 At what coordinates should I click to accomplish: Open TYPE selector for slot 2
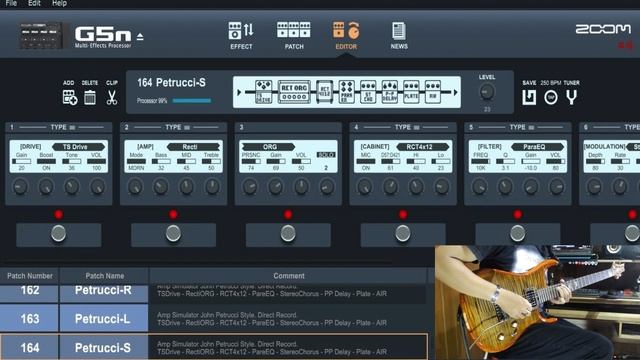pyautogui.click(x=177, y=127)
